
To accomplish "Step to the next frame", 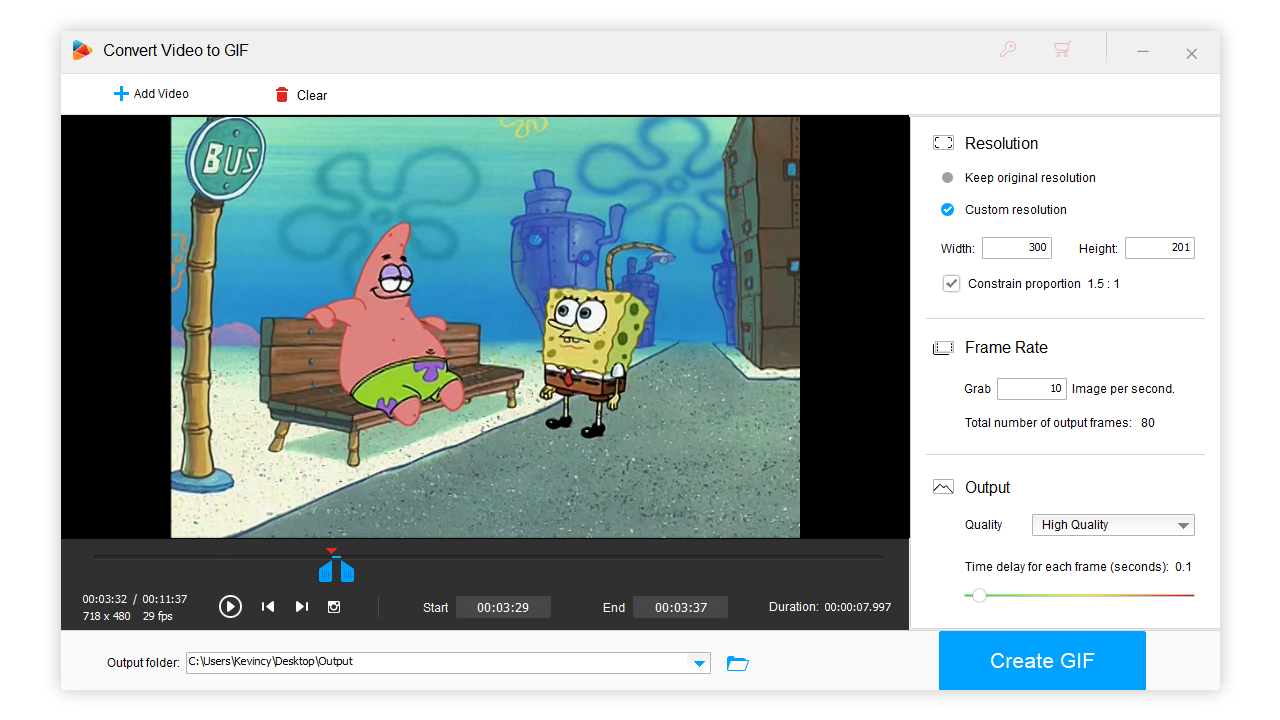I will 301,606.
